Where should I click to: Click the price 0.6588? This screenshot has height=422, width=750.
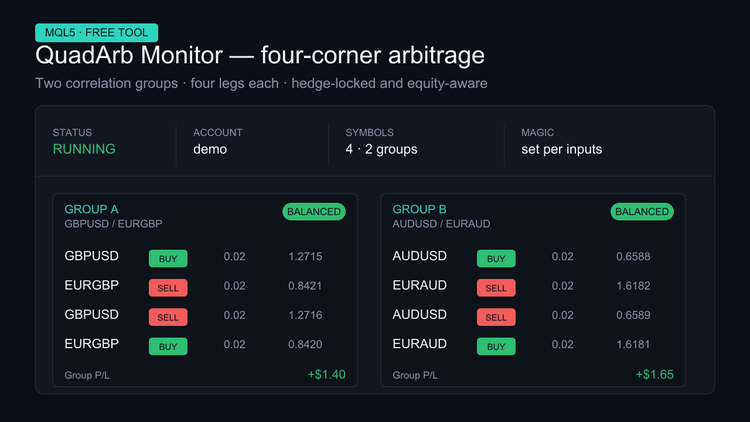tap(633, 256)
